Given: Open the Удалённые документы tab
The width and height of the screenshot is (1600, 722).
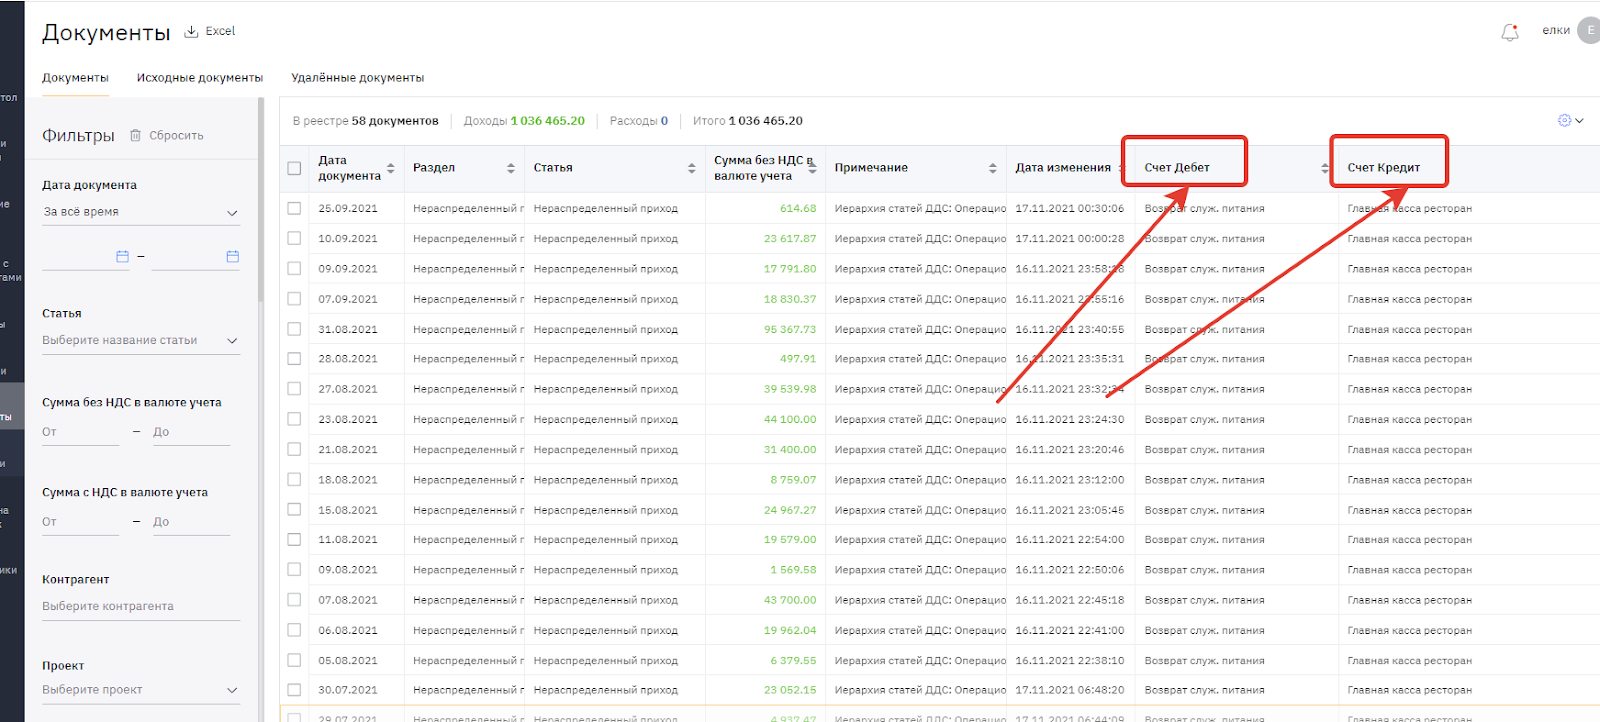Looking at the screenshot, I should (357, 78).
